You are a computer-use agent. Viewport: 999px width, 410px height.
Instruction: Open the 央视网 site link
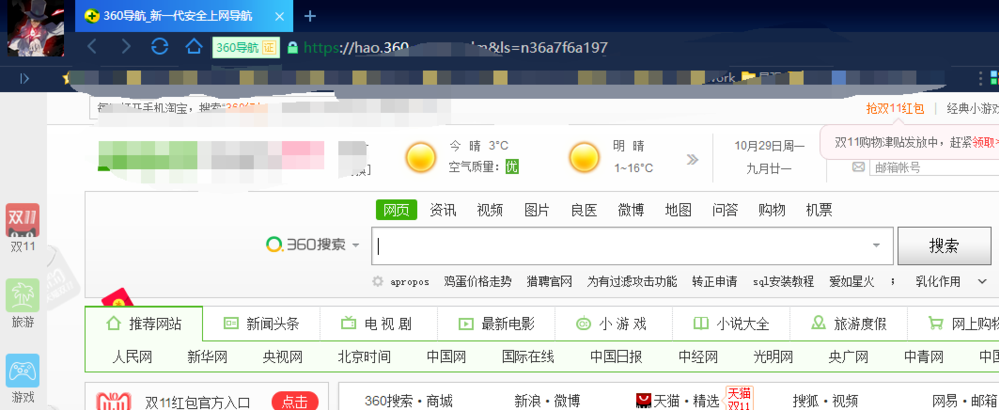pyautogui.click(x=283, y=357)
